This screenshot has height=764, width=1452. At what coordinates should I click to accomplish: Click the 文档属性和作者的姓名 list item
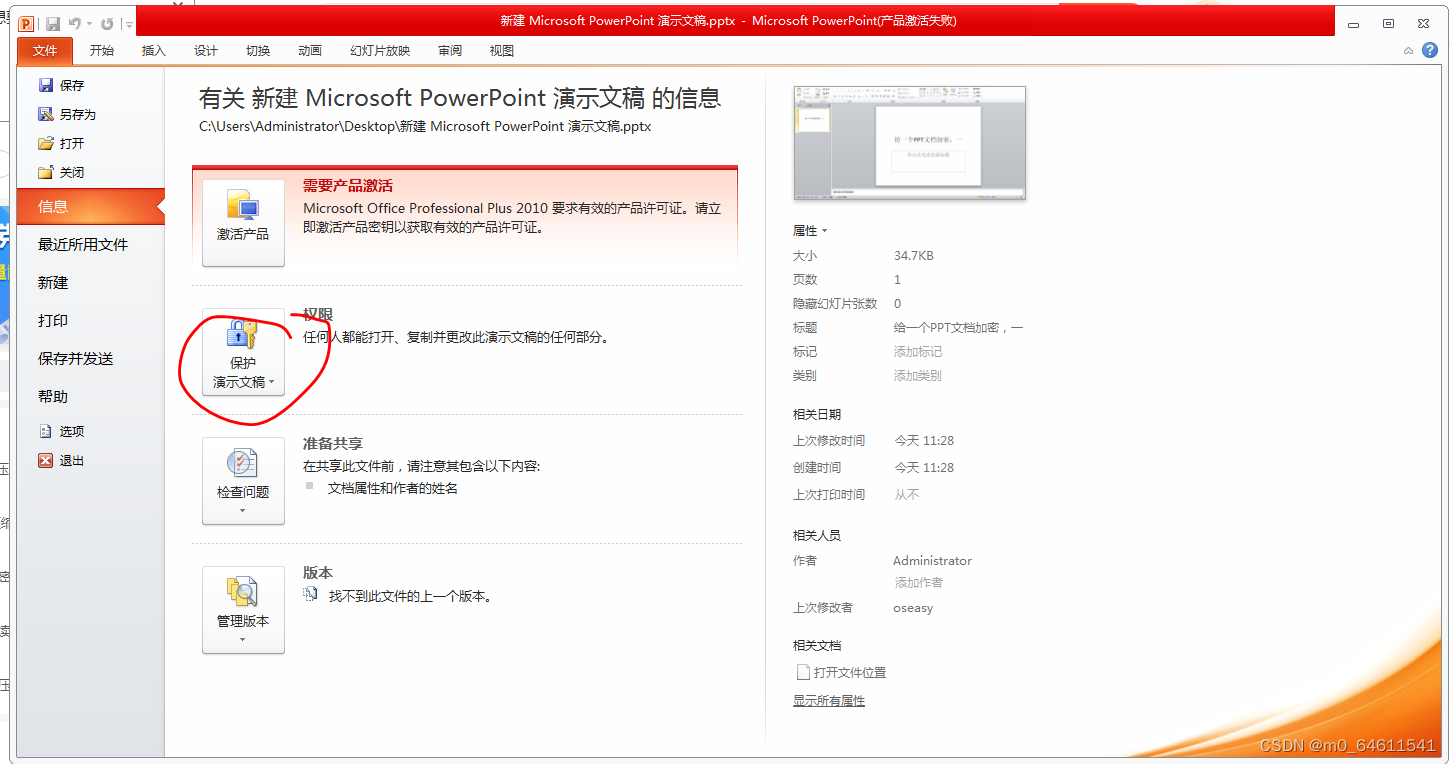pos(393,488)
